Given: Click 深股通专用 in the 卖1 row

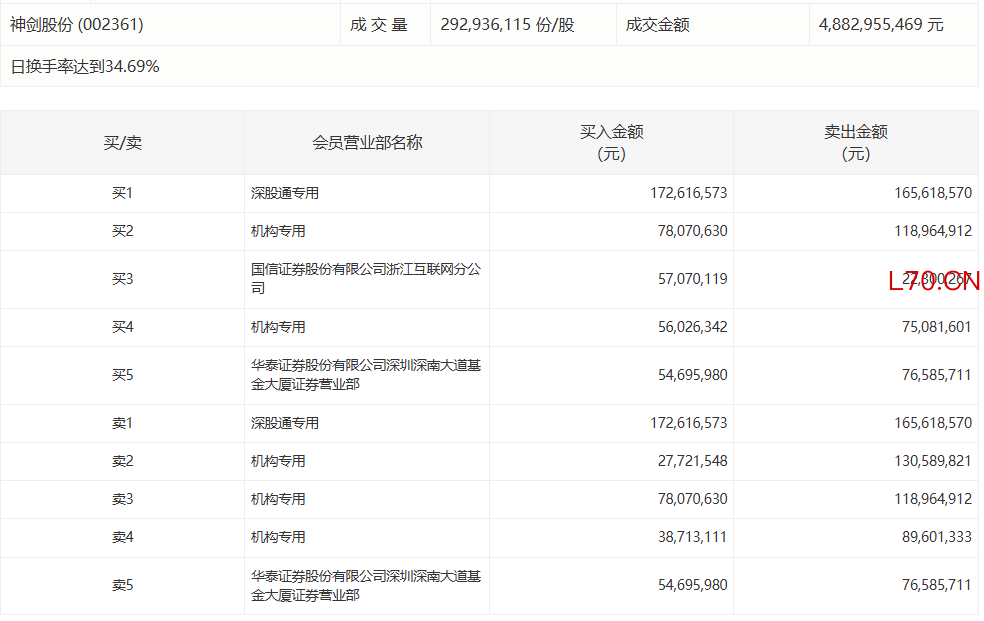Looking at the screenshot, I should coord(285,423).
